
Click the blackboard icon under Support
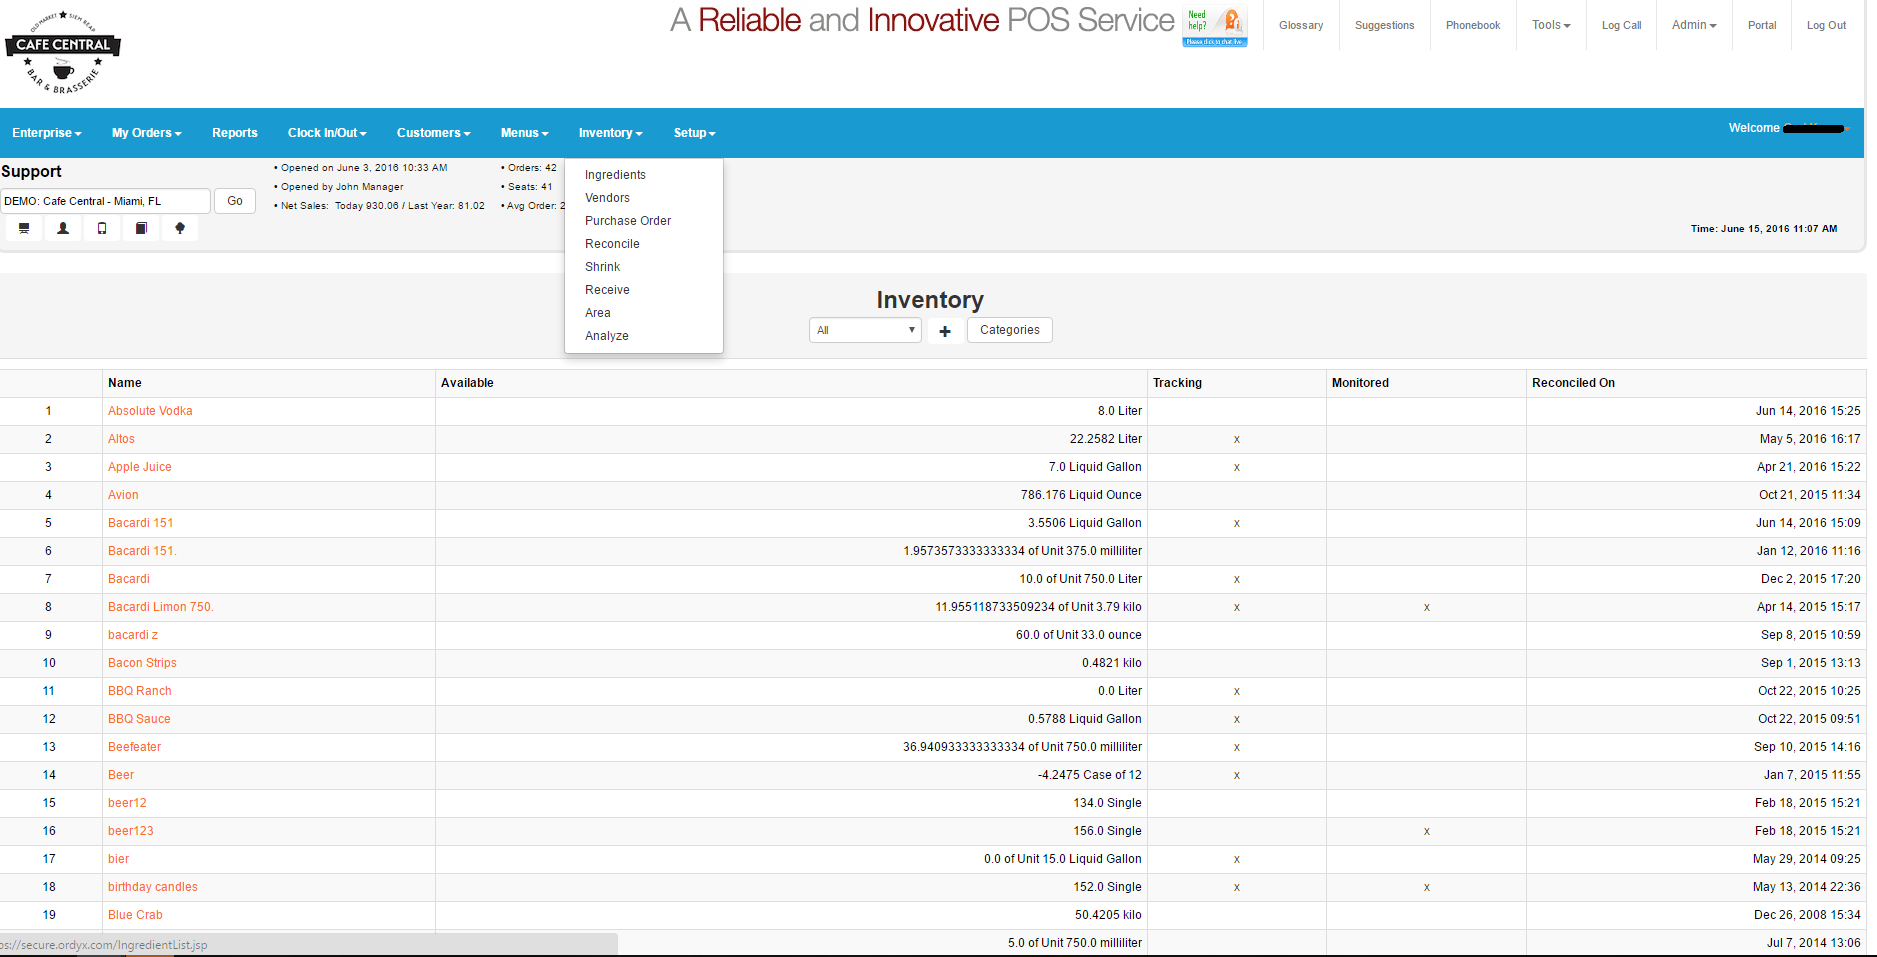tap(24, 228)
